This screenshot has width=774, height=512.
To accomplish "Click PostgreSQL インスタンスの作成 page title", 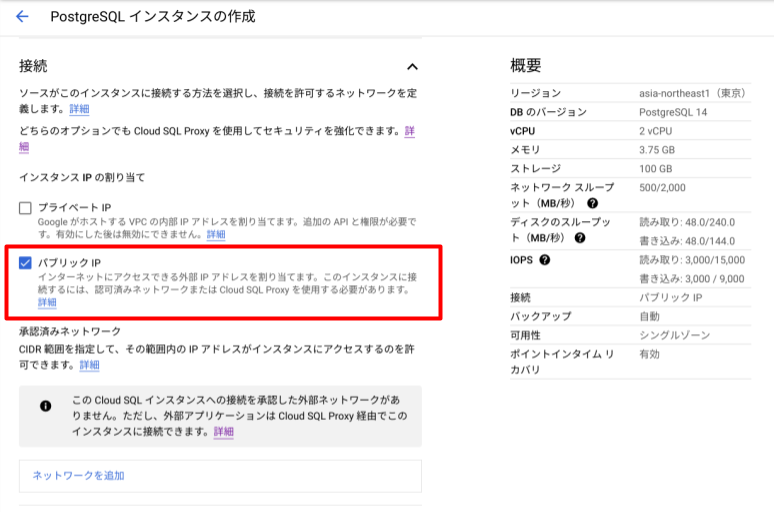I will pyautogui.click(x=153, y=16).
